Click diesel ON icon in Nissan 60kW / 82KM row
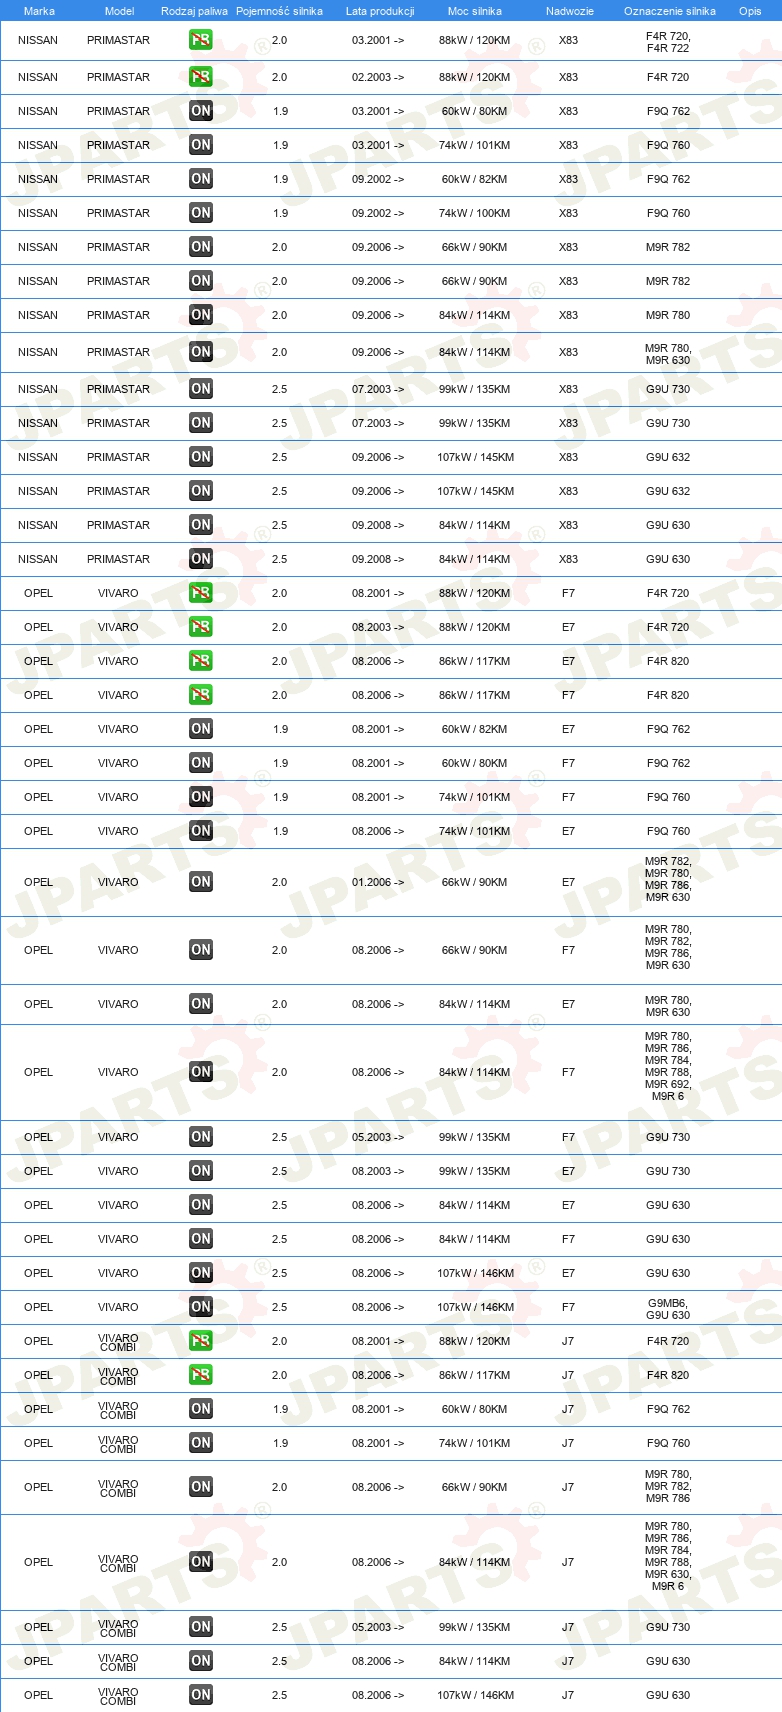 click(201, 179)
